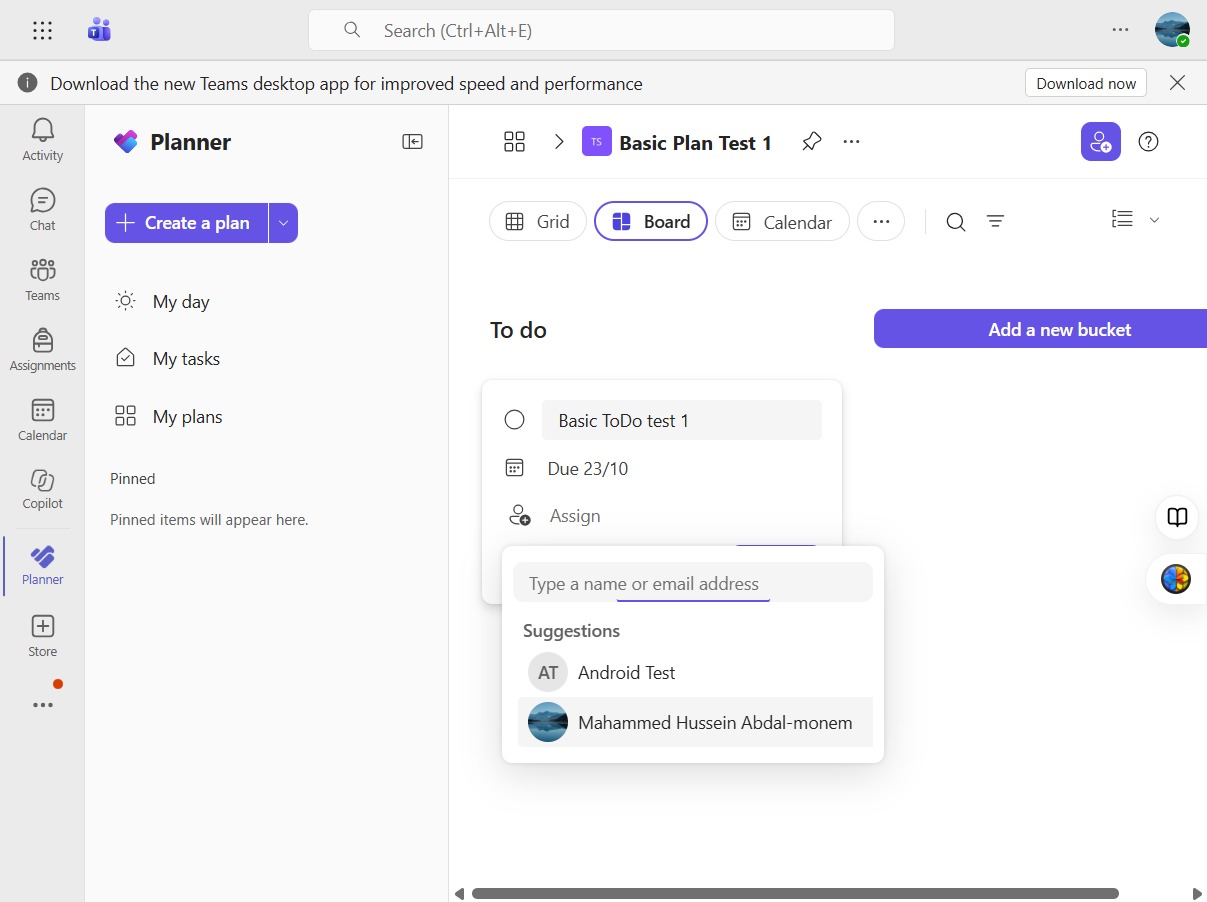The image size is (1207, 902).
Task: Open the Teams app launcher grid
Action: point(42,31)
